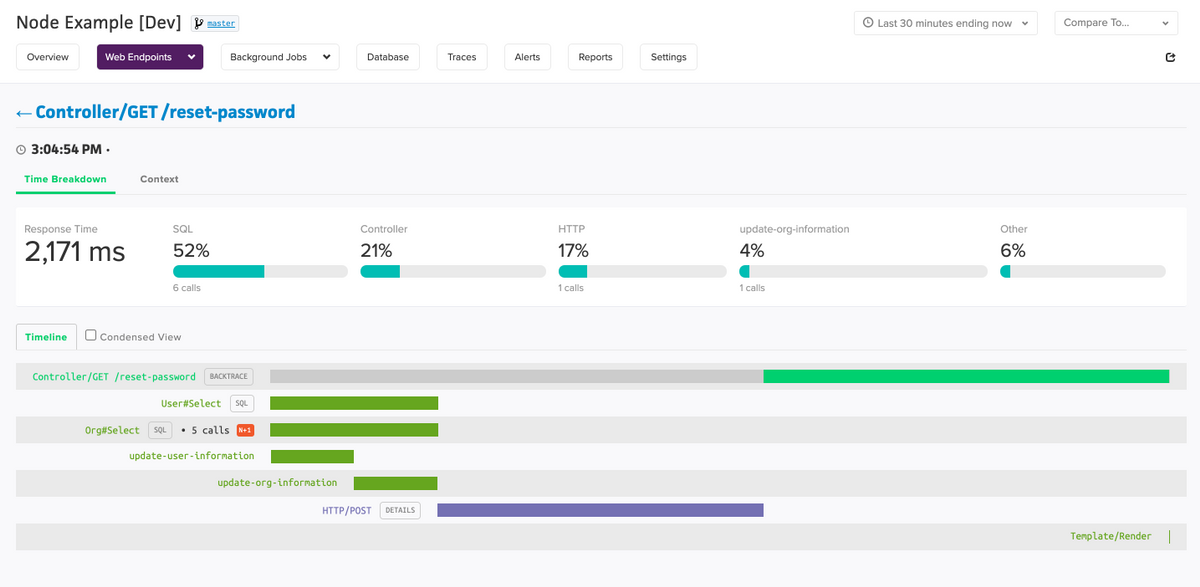This screenshot has height=587, width=1200.
Task: Click the purple HTTP/POST timeline bar
Action: (x=600, y=510)
